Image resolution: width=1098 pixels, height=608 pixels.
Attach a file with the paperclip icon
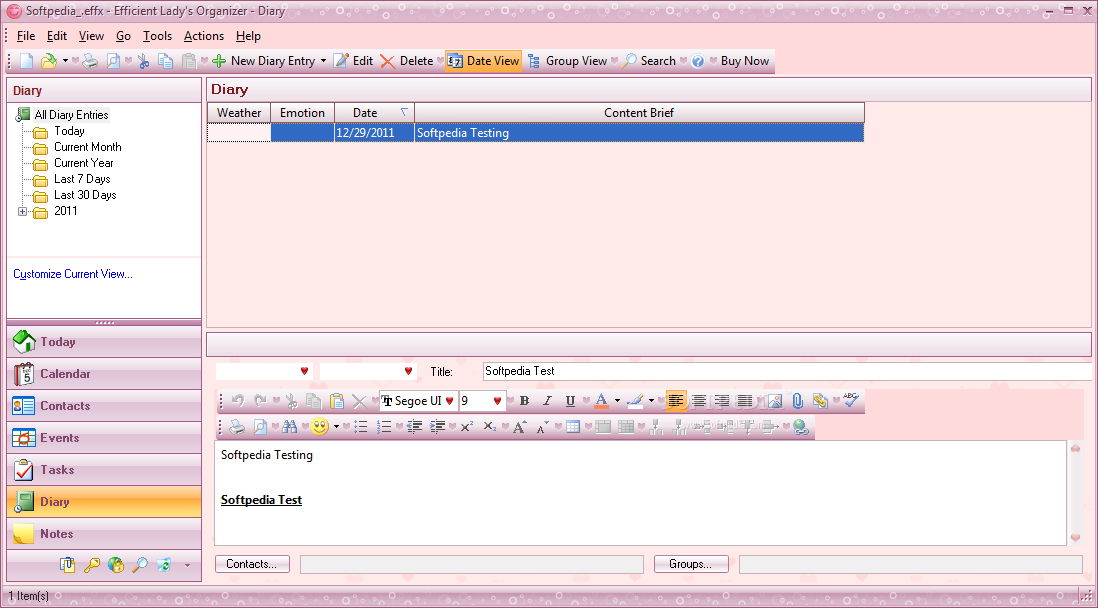pyautogui.click(x=797, y=401)
